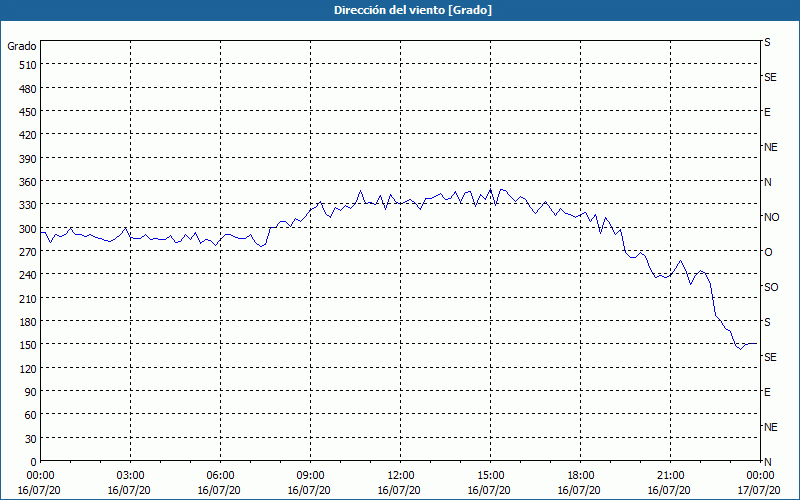800x500 pixels.
Task: Select the E compass label aligned with 90
Action: 767,392
